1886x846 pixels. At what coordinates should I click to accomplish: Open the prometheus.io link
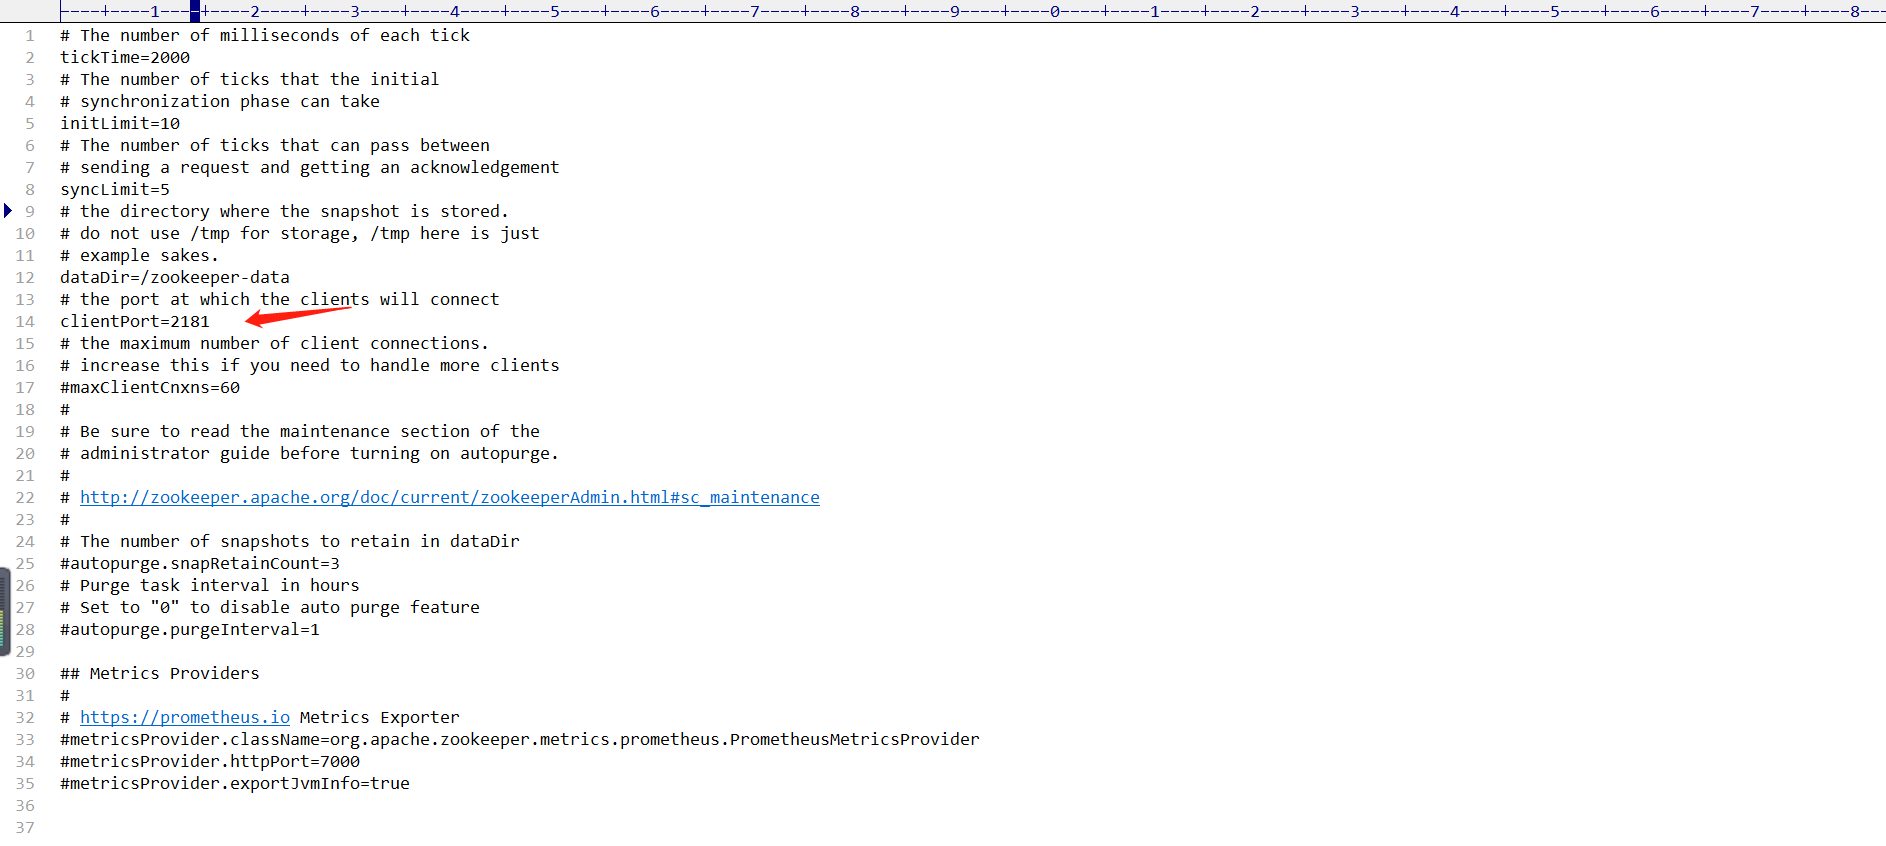(185, 717)
